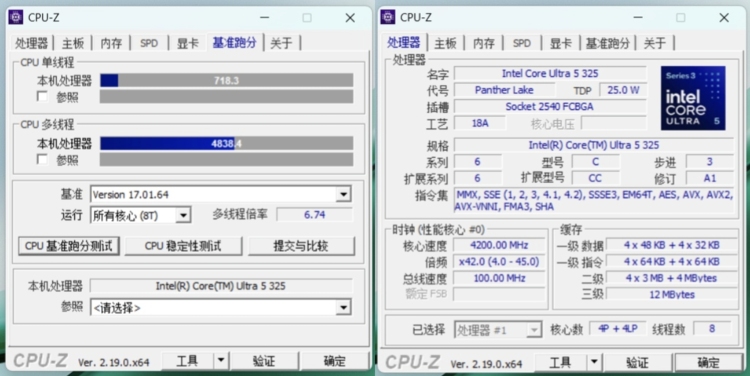Minimize the right CPU-Z window

pyautogui.click(x=638, y=18)
